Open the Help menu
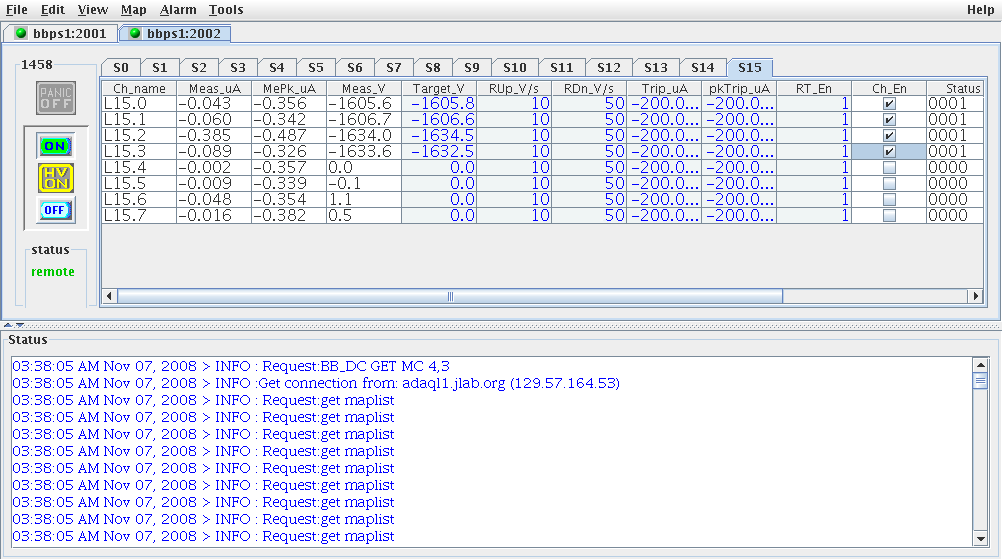This screenshot has height=560, width=1002. [980, 10]
